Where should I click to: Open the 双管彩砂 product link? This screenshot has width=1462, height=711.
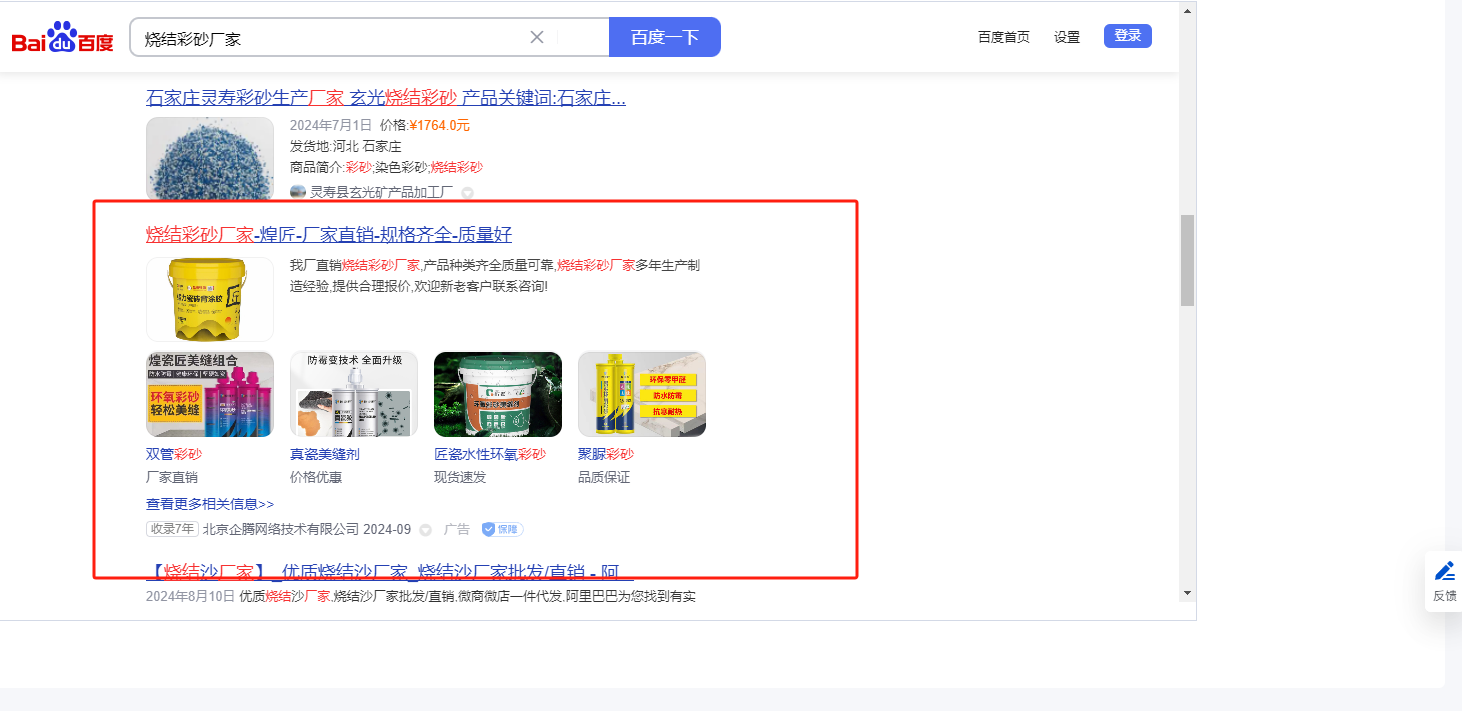pos(173,454)
